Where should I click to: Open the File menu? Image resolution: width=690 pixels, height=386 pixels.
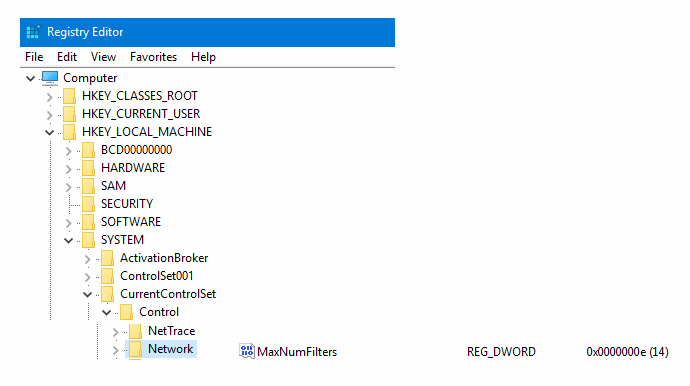click(x=34, y=57)
